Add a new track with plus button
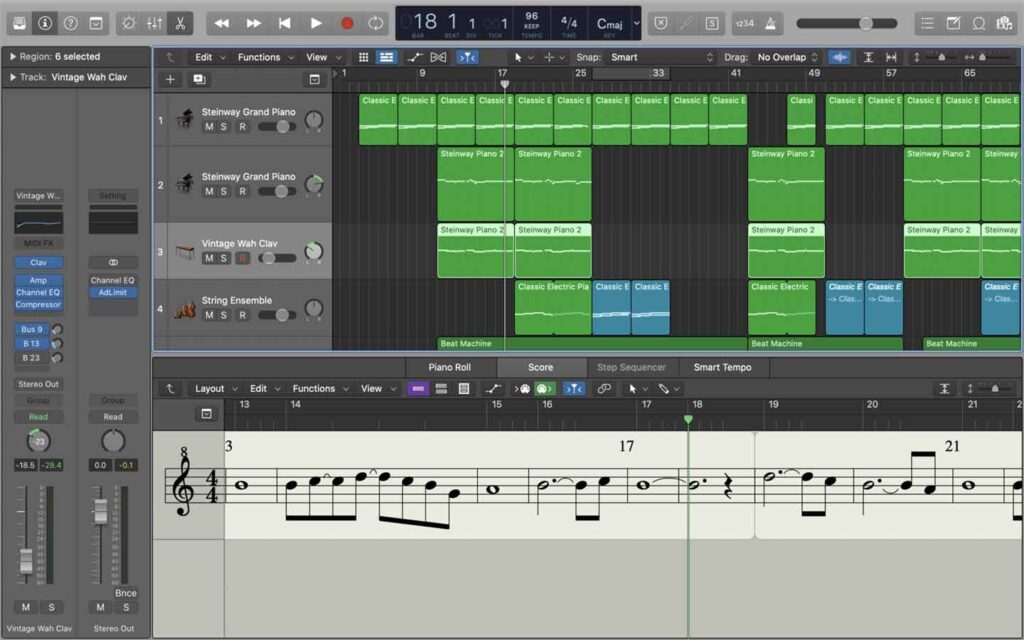Image resolution: width=1024 pixels, height=640 pixels. [170, 80]
